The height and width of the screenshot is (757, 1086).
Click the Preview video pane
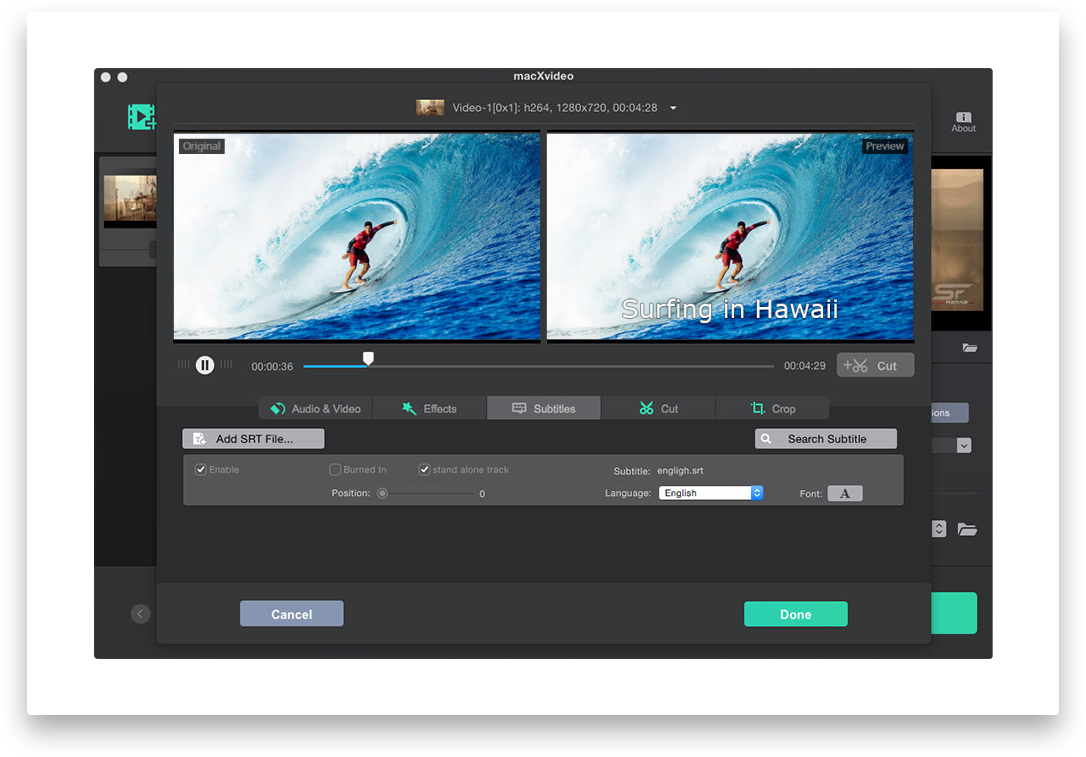tap(731, 236)
